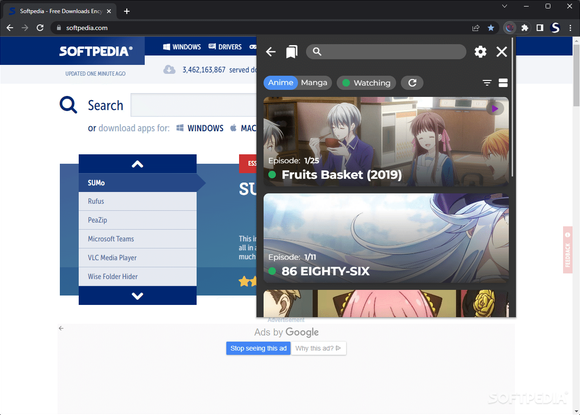Change list layout view icon
Screen dimensions: 580x415
[503, 83]
